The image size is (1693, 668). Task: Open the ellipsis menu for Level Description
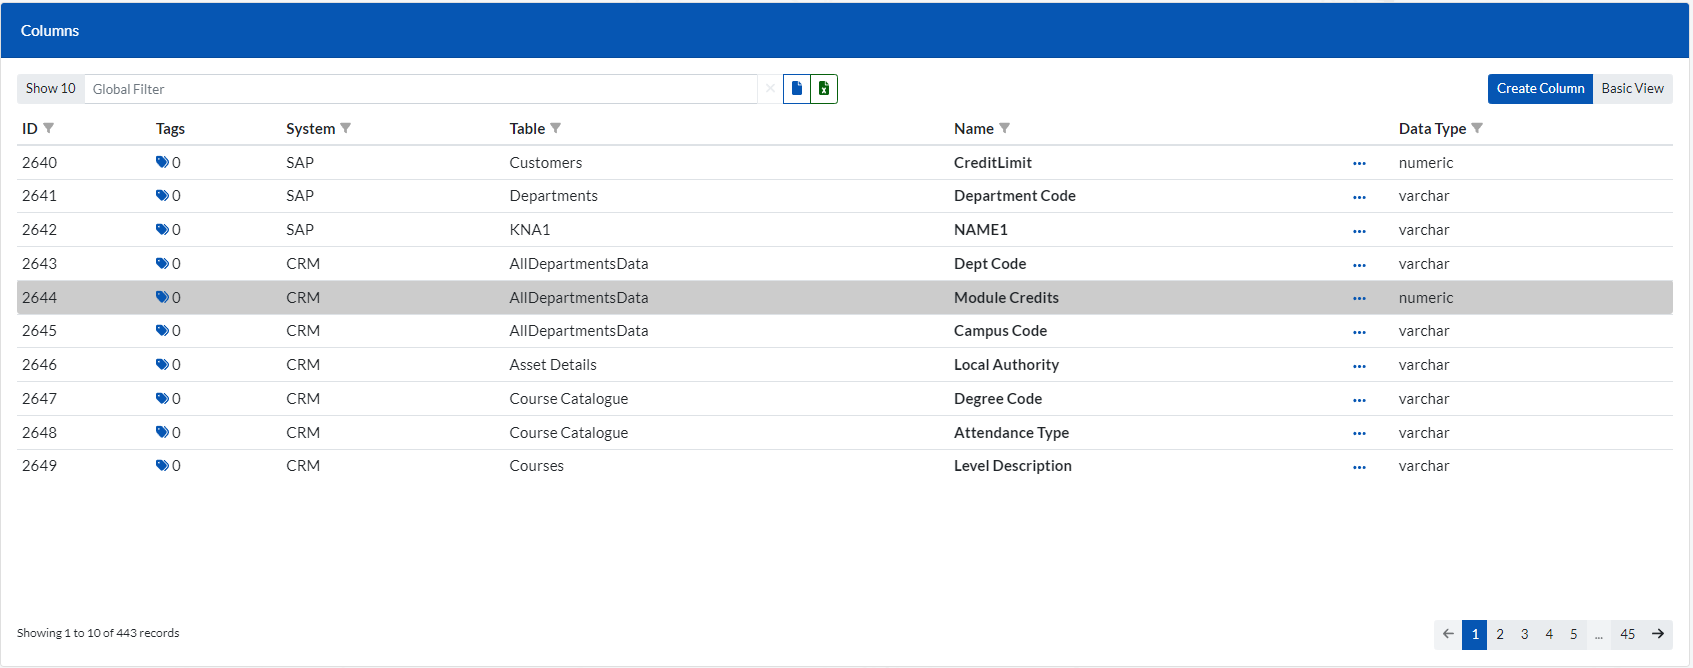(x=1359, y=467)
